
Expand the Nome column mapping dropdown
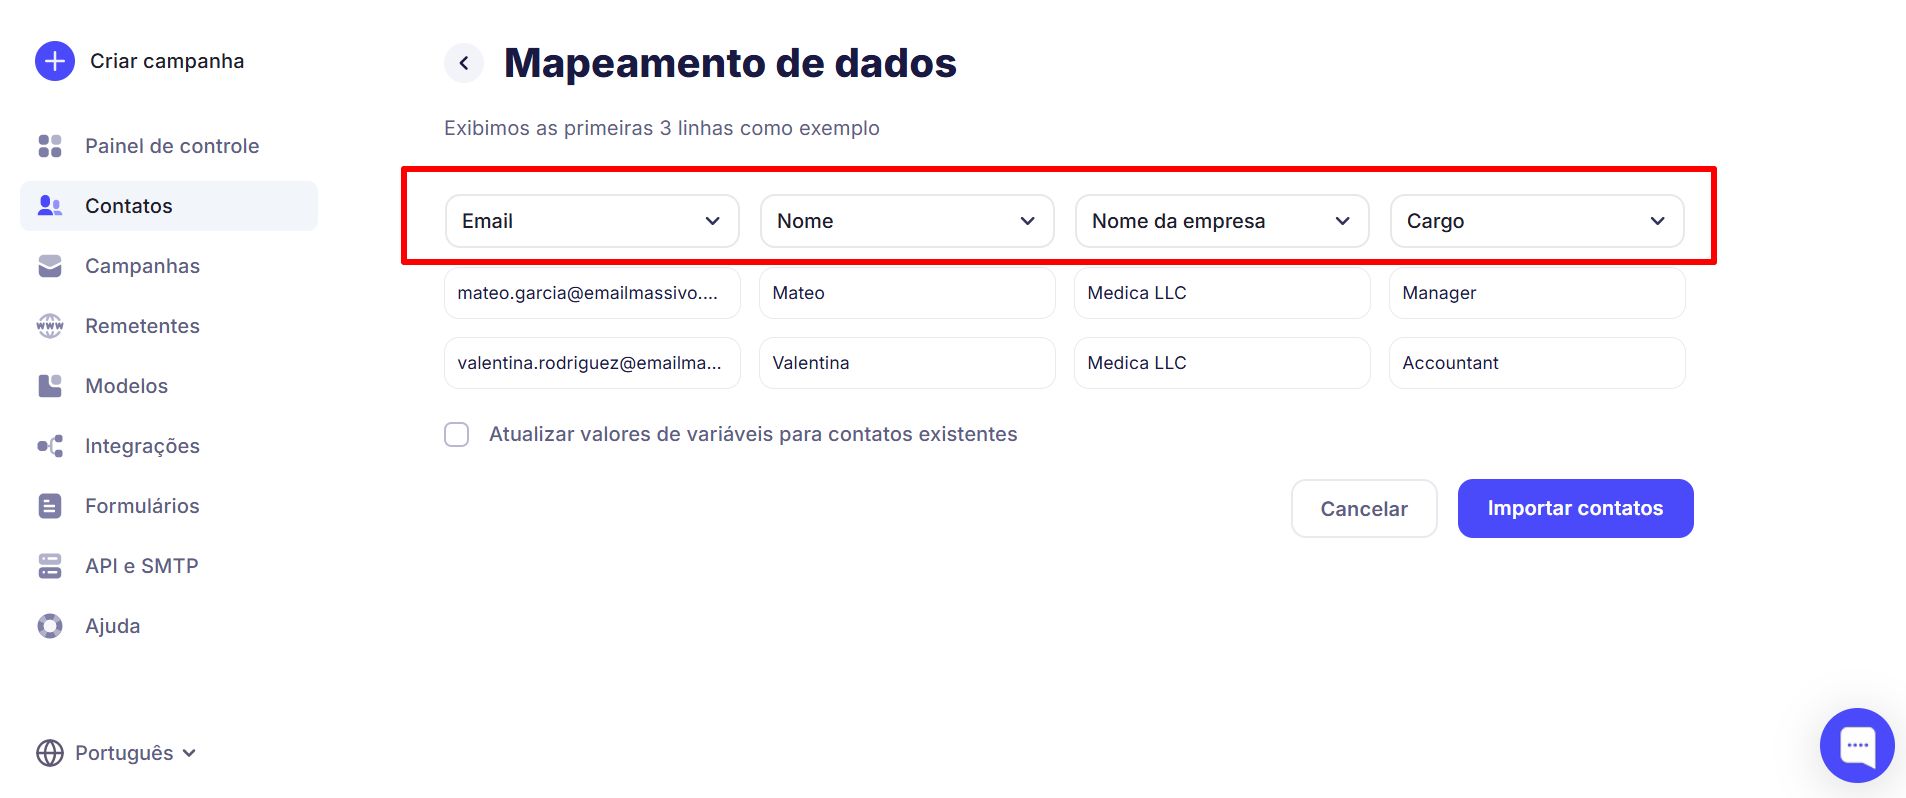[906, 221]
